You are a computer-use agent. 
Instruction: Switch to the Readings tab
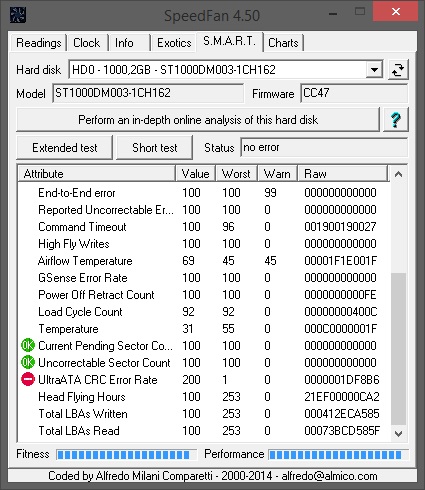[39, 43]
